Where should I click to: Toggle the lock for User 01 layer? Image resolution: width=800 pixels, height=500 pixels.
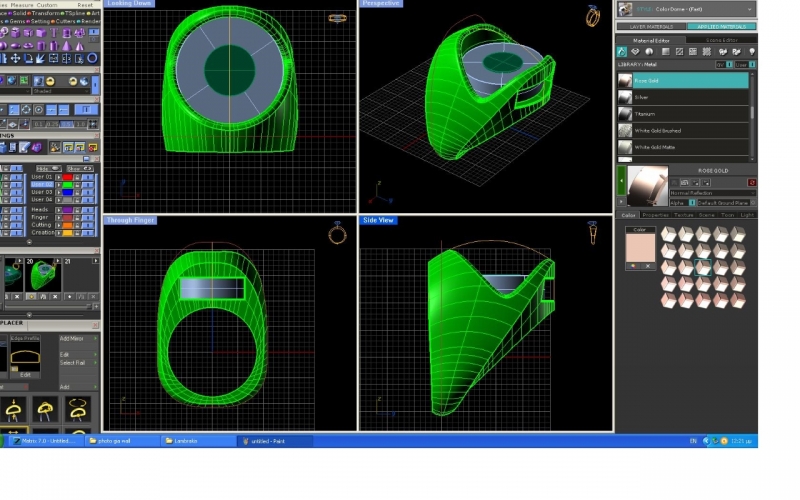click(x=77, y=177)
